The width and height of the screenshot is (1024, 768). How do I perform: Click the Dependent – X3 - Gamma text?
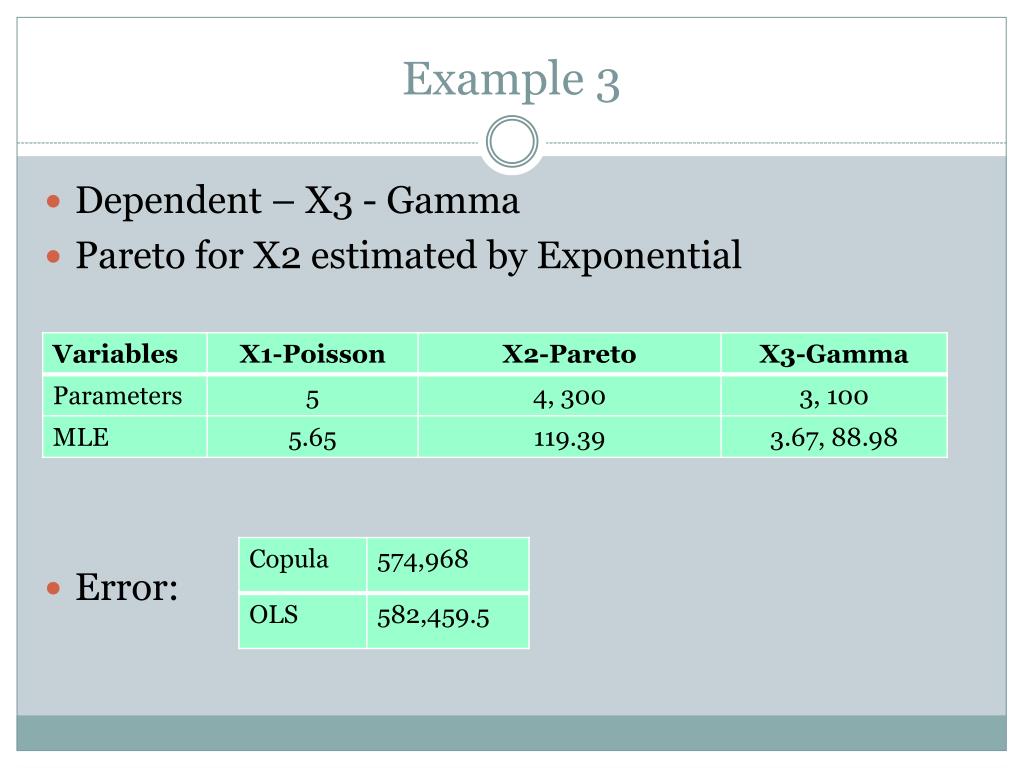click(298, 200)
